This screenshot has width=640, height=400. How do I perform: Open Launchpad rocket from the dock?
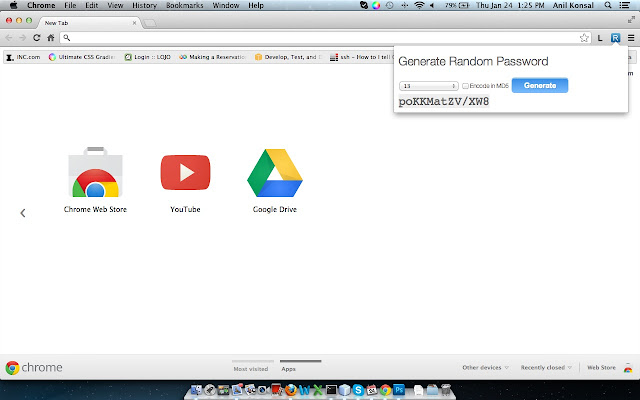coord(210,390)
